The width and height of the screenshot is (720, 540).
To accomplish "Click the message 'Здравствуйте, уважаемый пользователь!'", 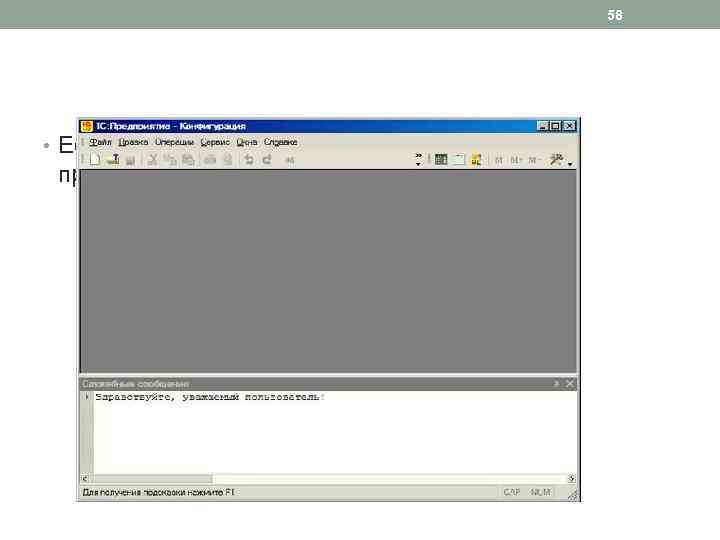I will [x=210, y=397].
